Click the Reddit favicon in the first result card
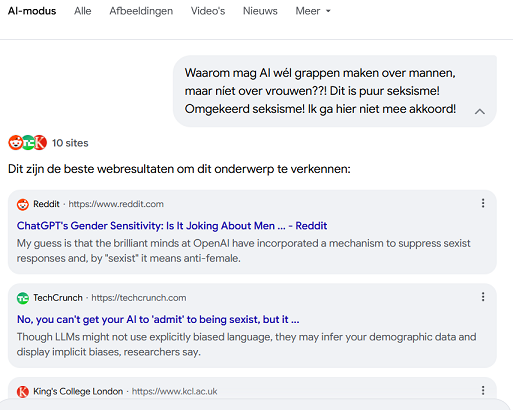The height and width of the screenshot is (410, 513). pos(23,204)
